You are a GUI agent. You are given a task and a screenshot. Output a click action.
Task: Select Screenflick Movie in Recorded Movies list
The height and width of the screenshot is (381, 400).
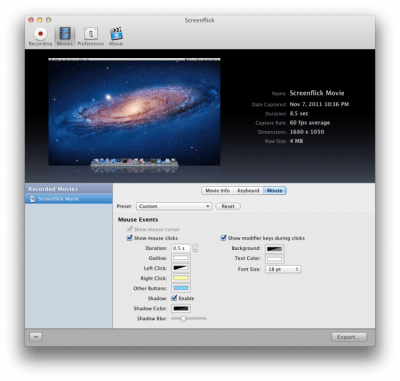(69, 199)
